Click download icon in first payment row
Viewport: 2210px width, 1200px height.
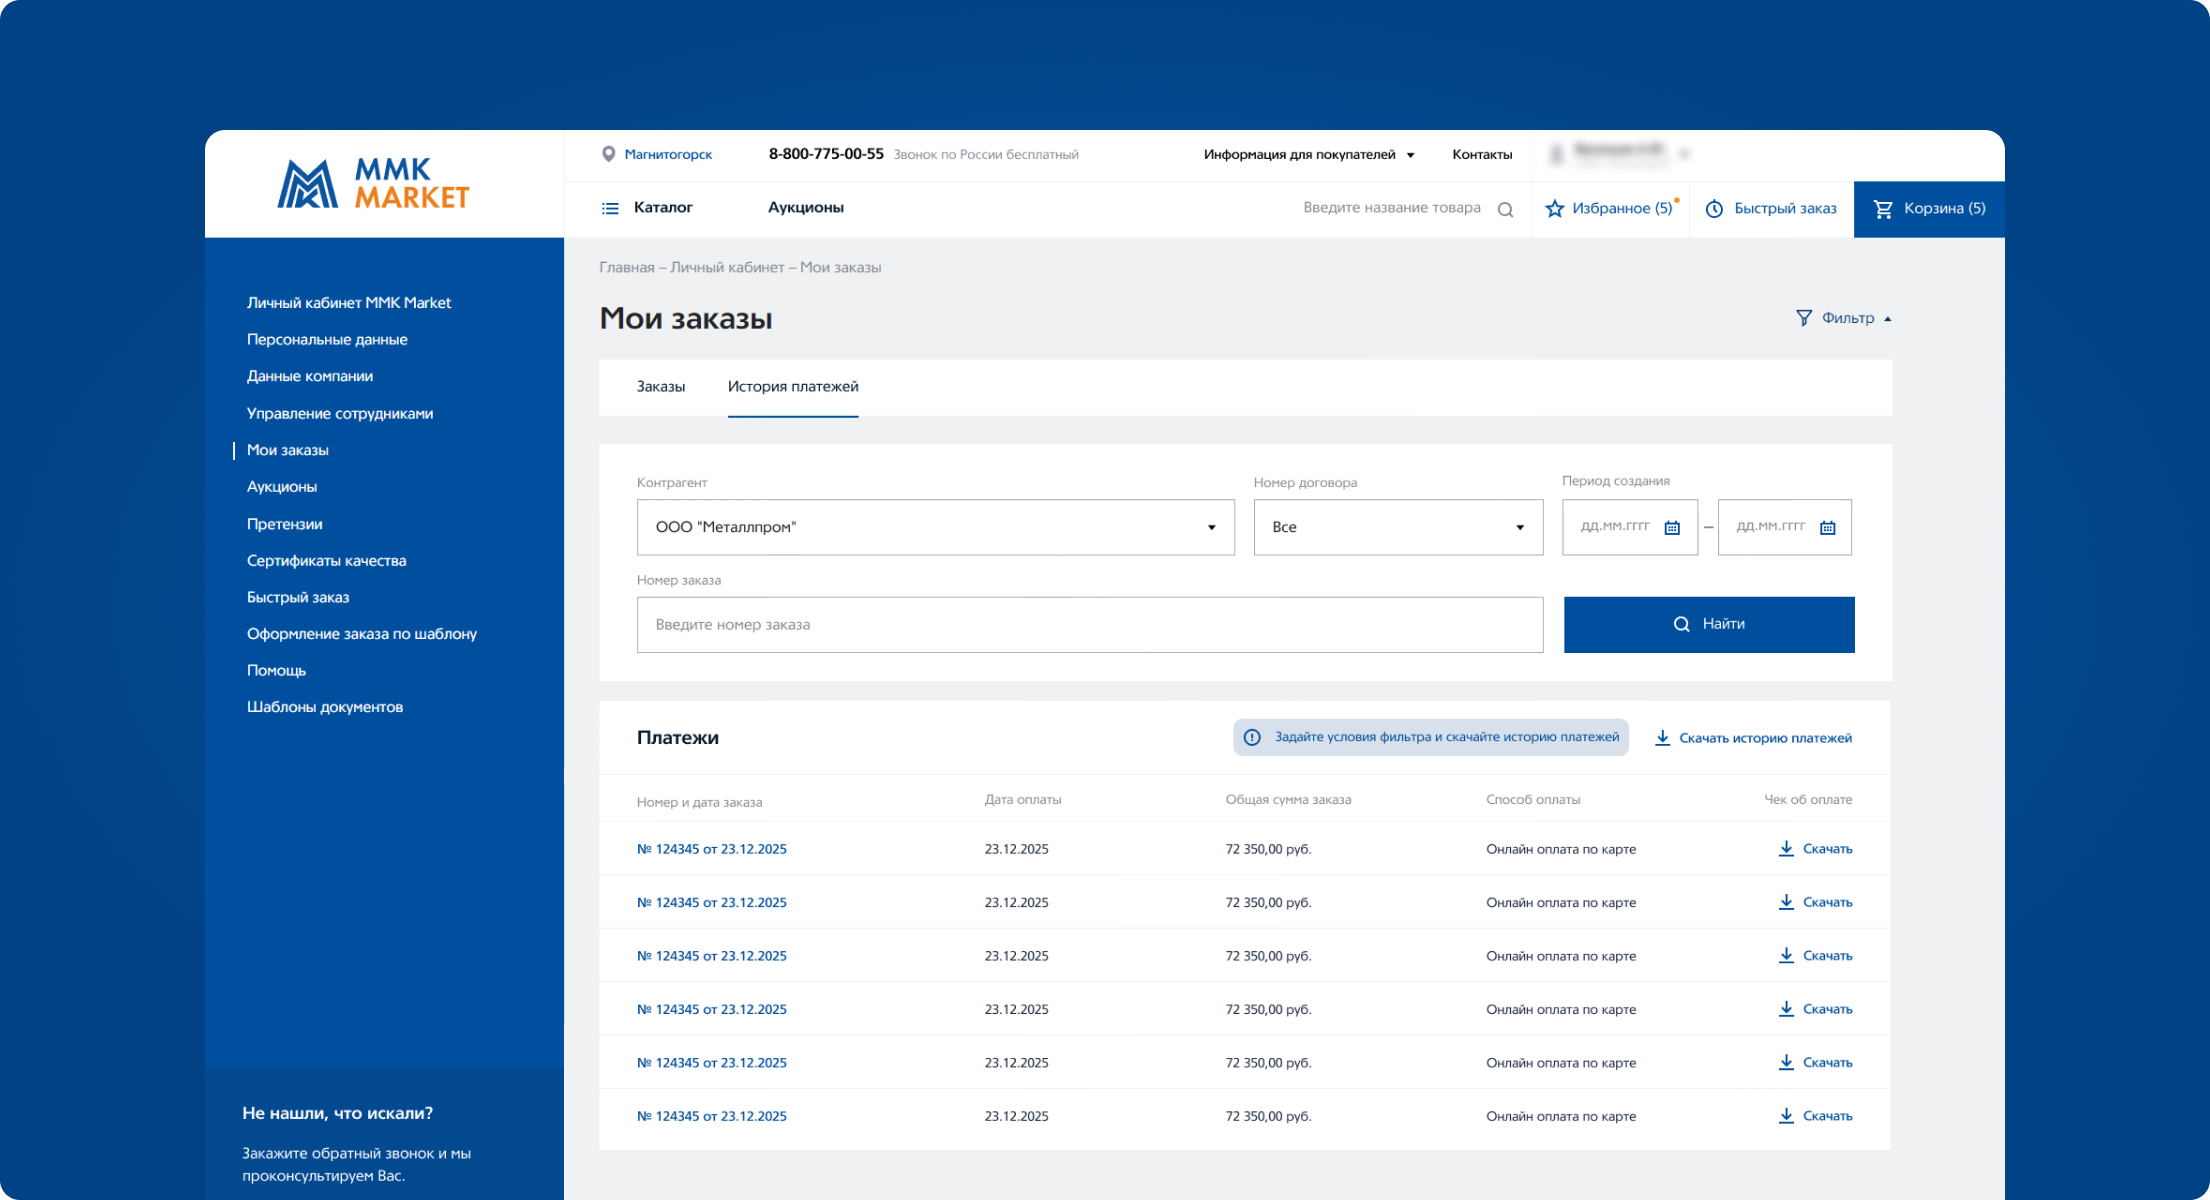click(x=1786, y=849)
